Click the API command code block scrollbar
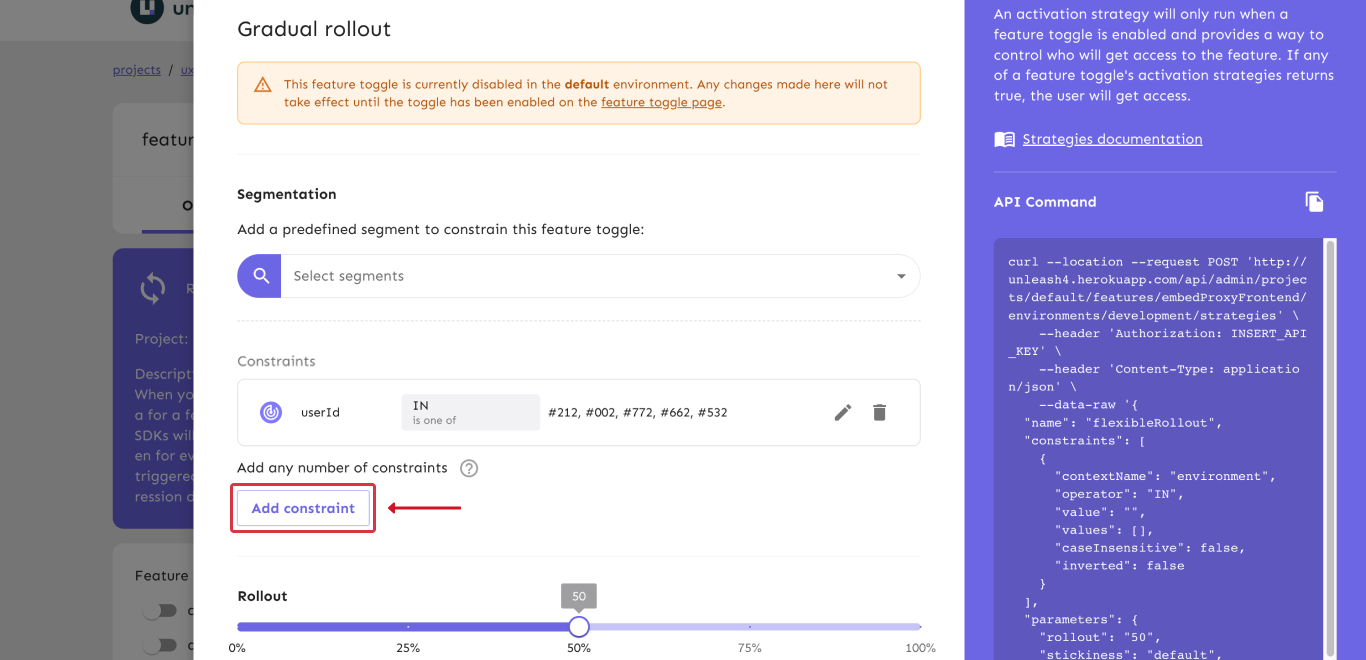The width and height of the screenshot is (1366, 660). pyautogui.click(x=1330, y=440)
